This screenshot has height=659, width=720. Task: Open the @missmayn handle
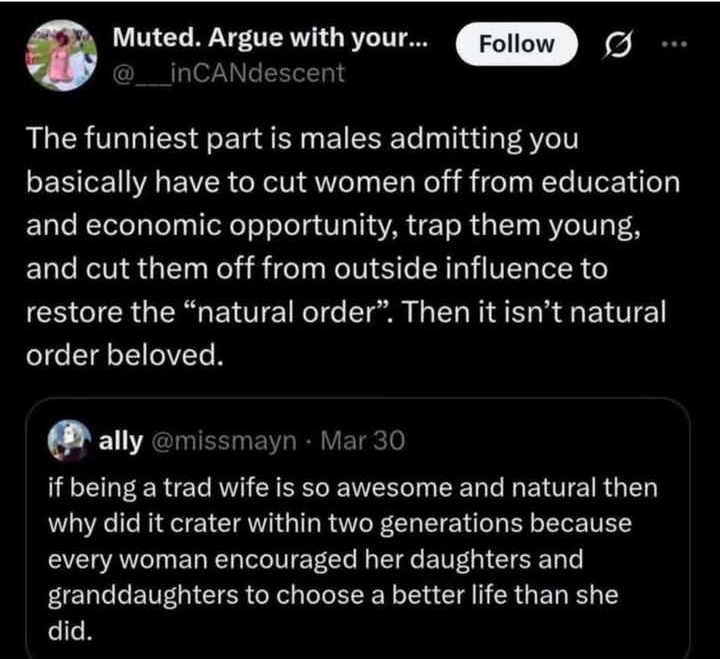click(221, 441)
